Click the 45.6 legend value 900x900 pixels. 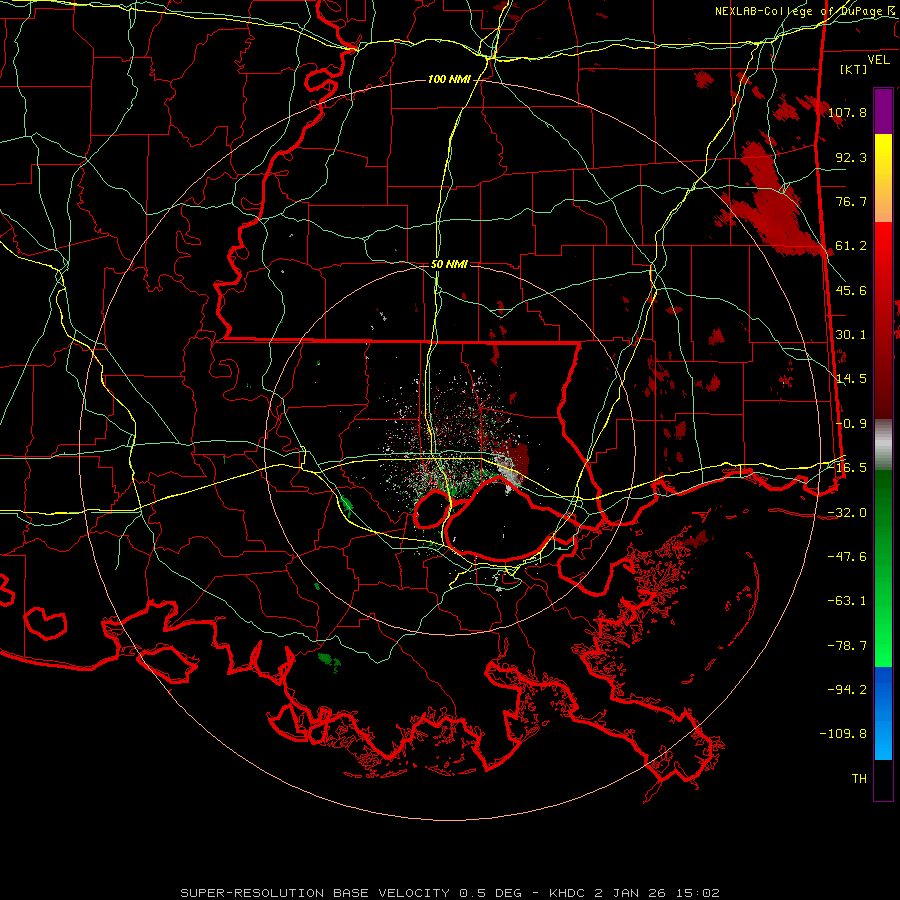pos(851,290)
